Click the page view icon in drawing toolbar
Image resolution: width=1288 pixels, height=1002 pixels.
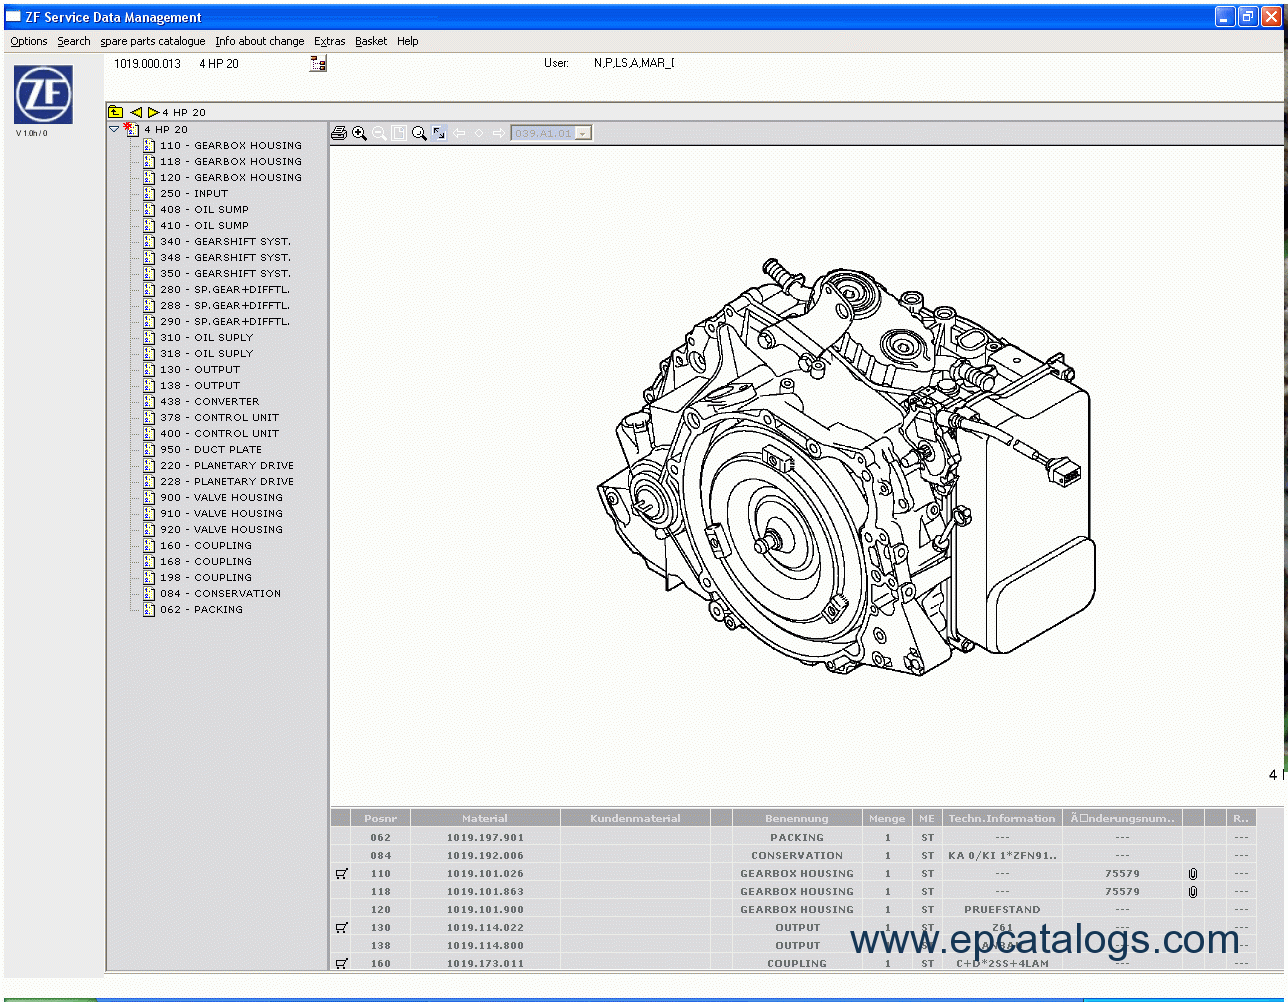(x=399, y=133)
